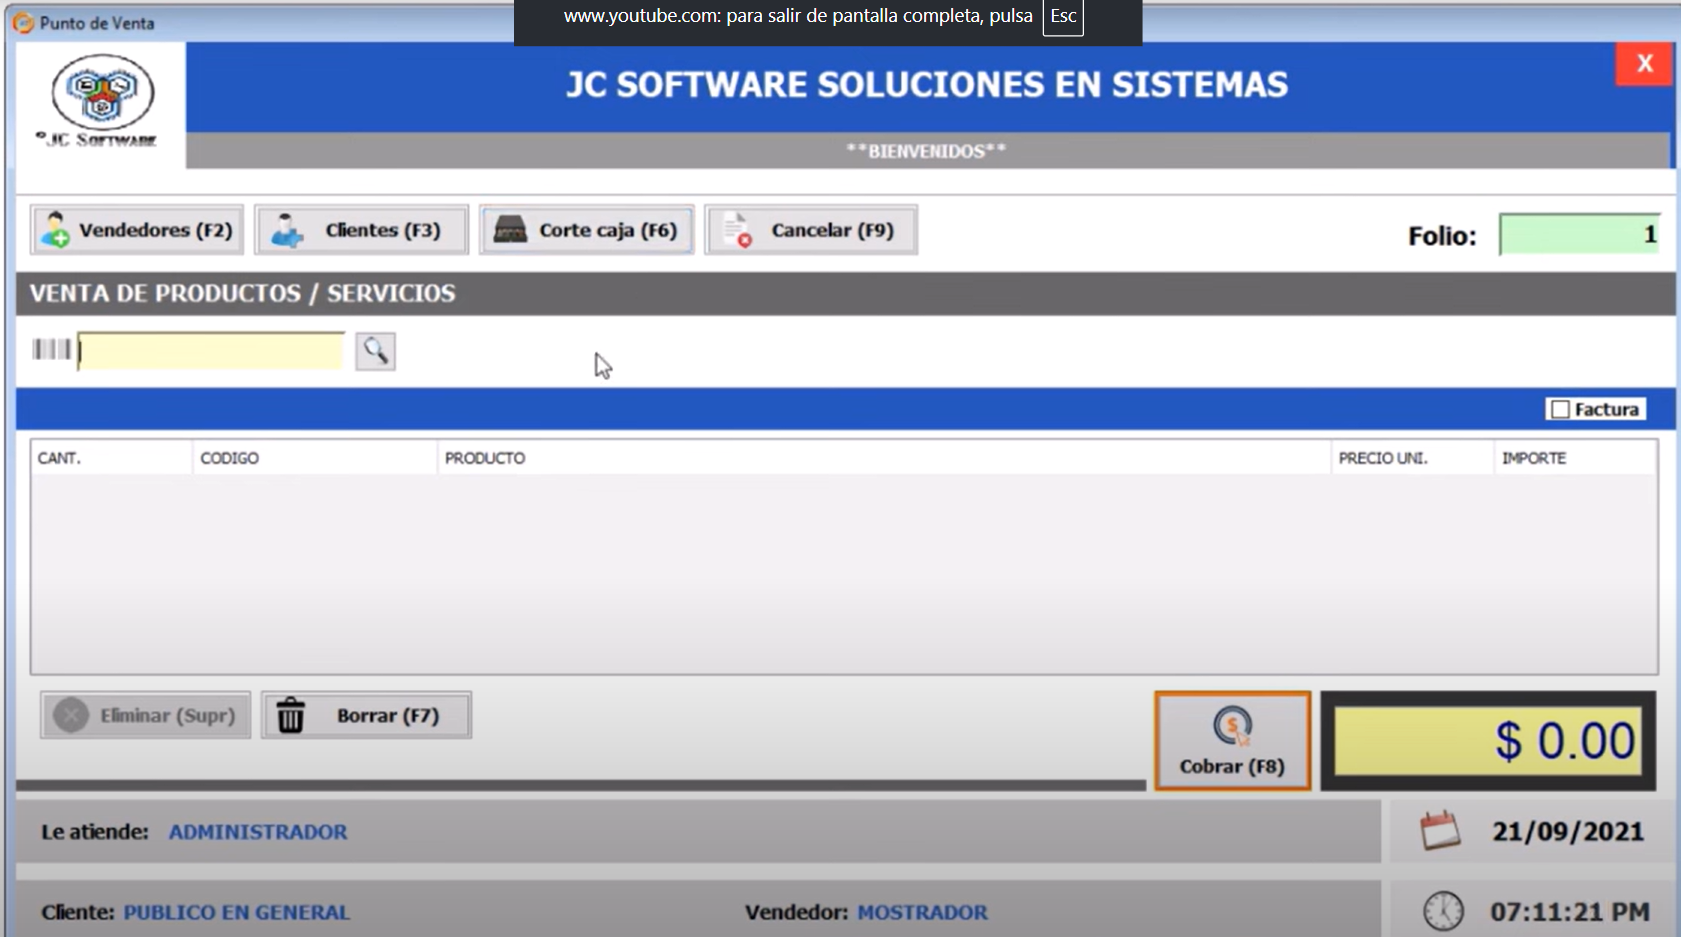Click the barcode icon beside the code field

[51, 349]
